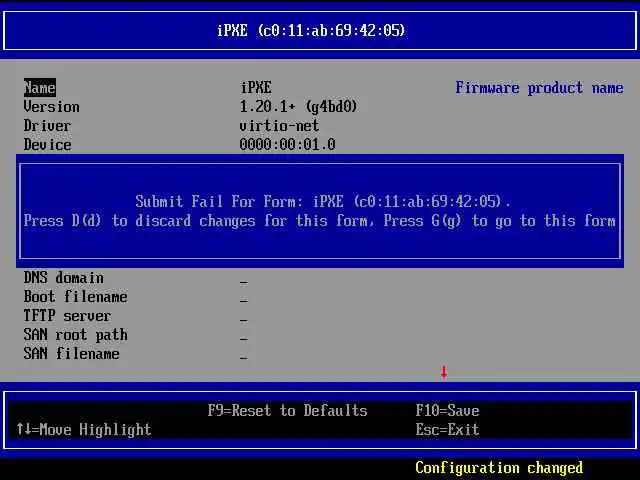Select the SAN root path setting
The height and width of the screenshot is (480, 640).
76,335
